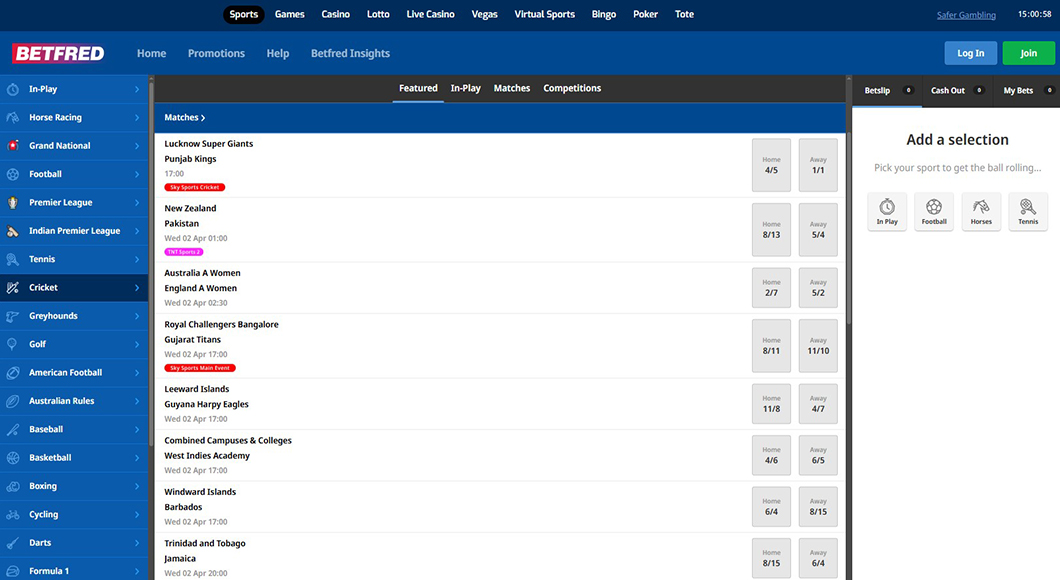Open In Play shortcut in betslip panel

tap(887, 212)
